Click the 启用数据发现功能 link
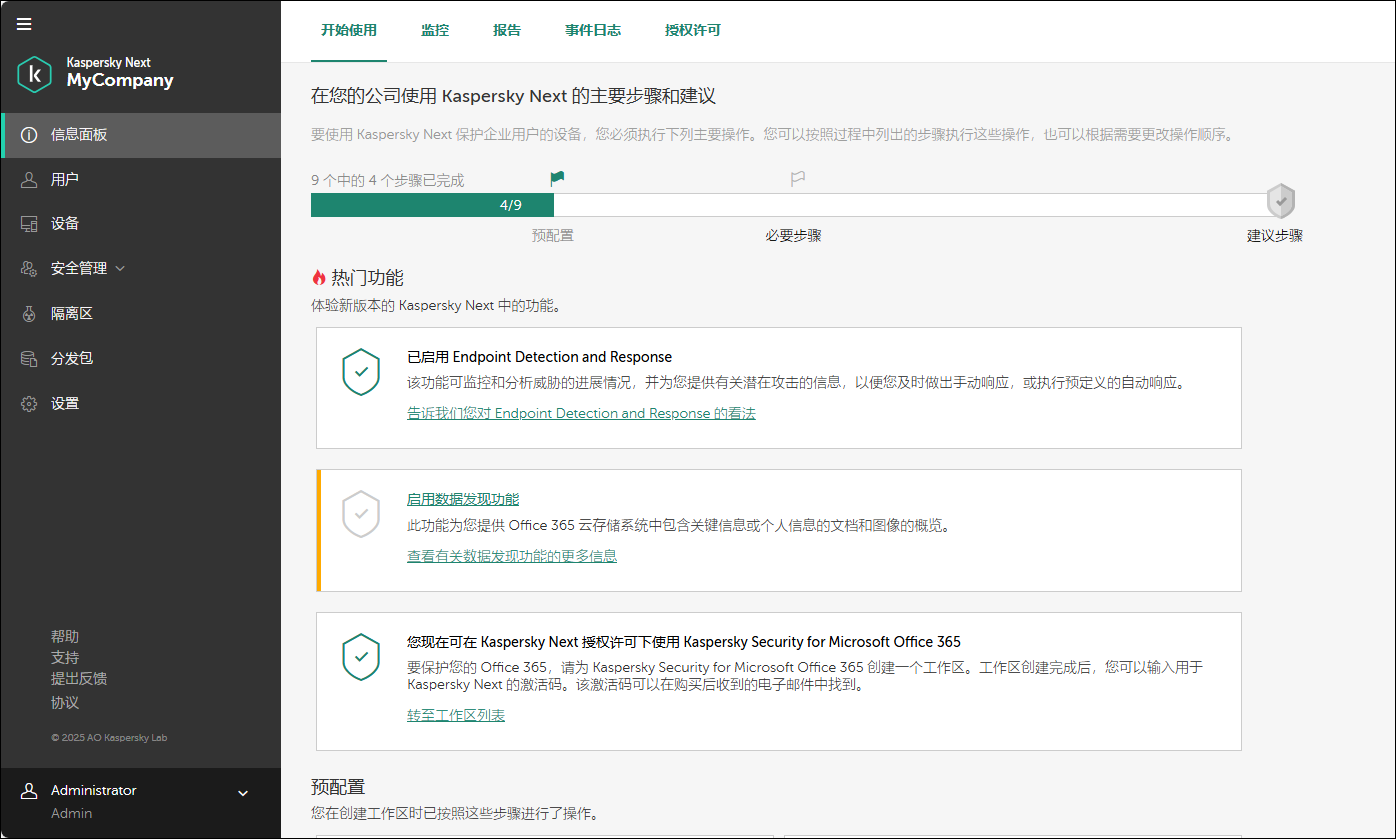 click(x=463, y=498)
